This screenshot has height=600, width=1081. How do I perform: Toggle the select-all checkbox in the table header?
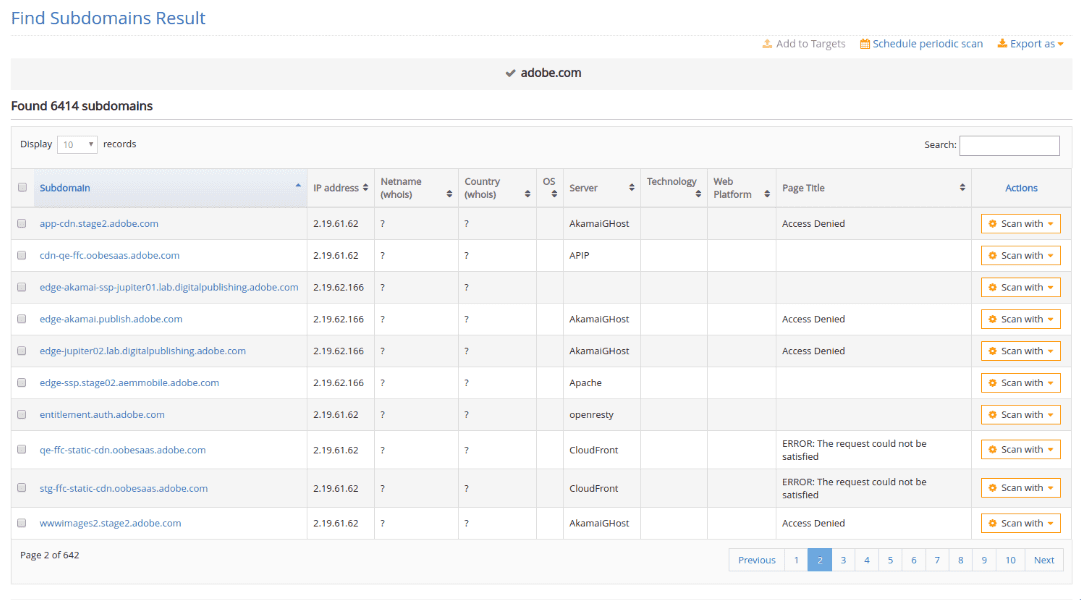(22, 187)
